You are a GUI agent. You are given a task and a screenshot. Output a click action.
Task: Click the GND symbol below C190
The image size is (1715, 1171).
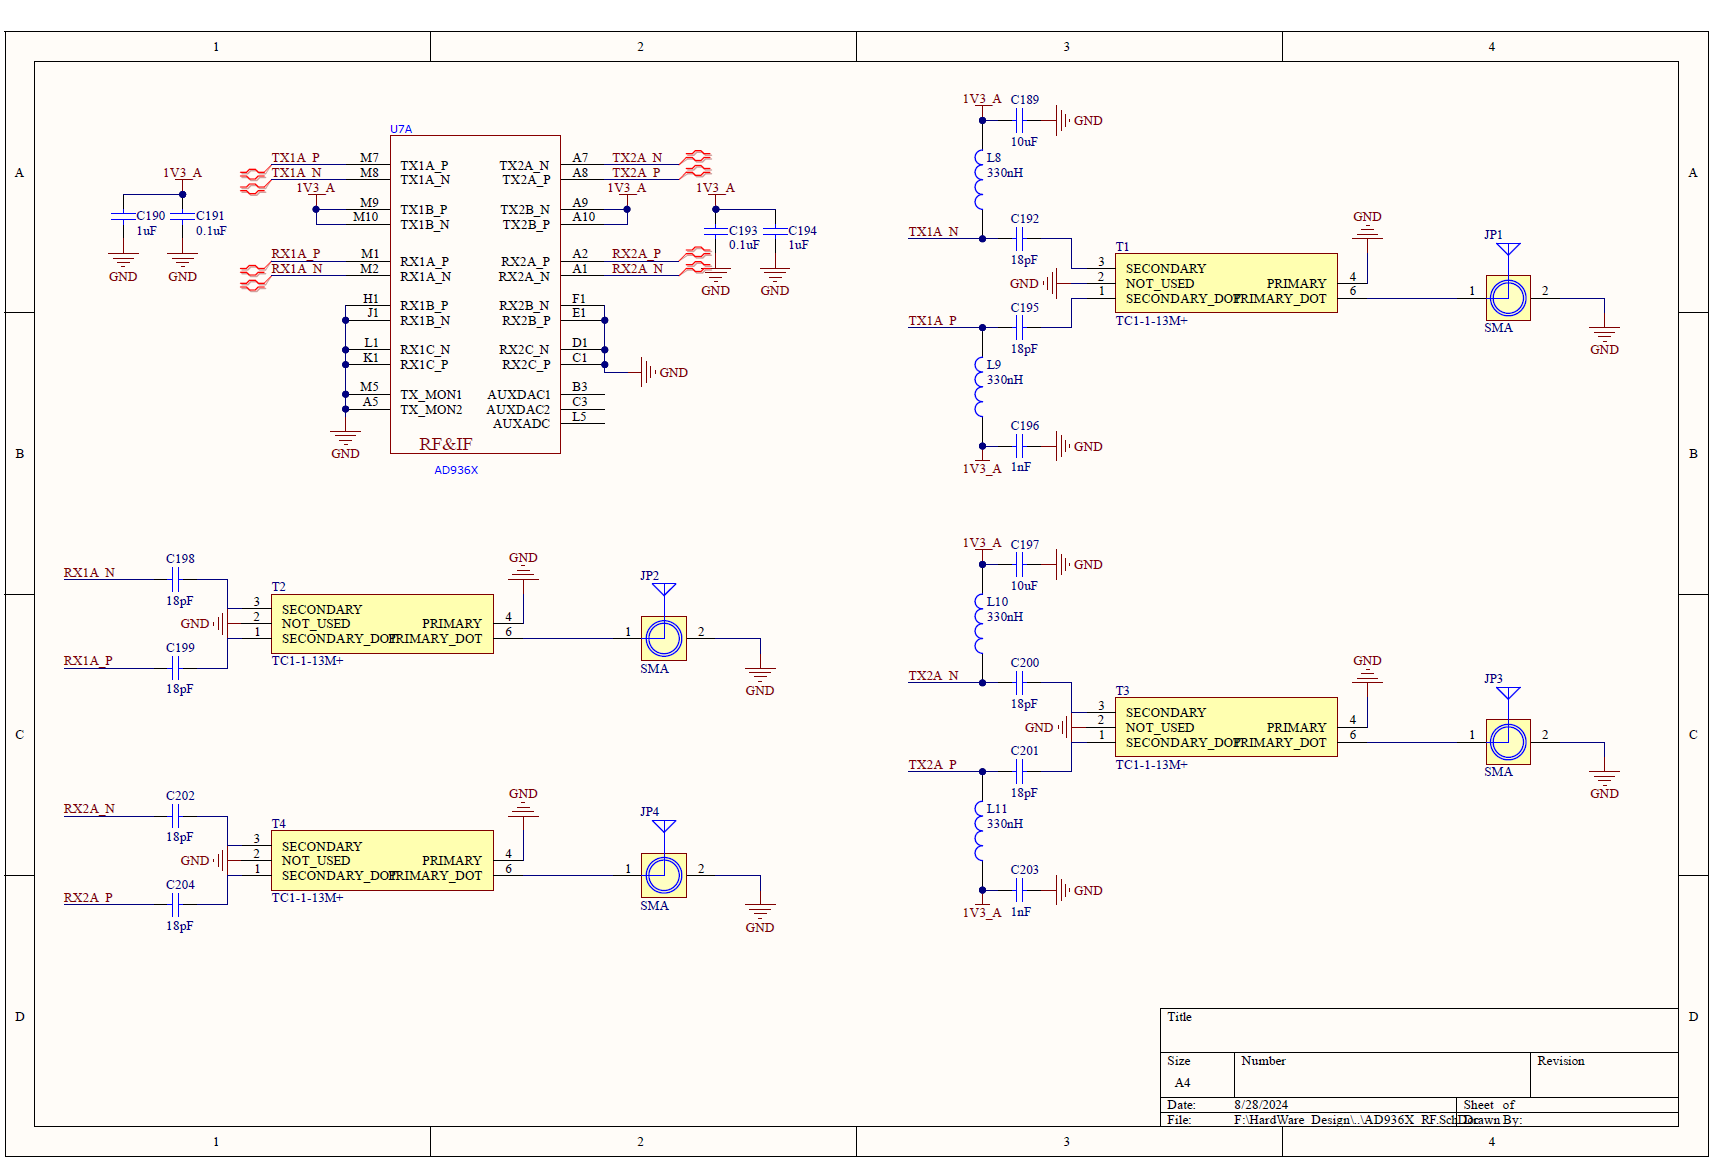coord(123,267)
